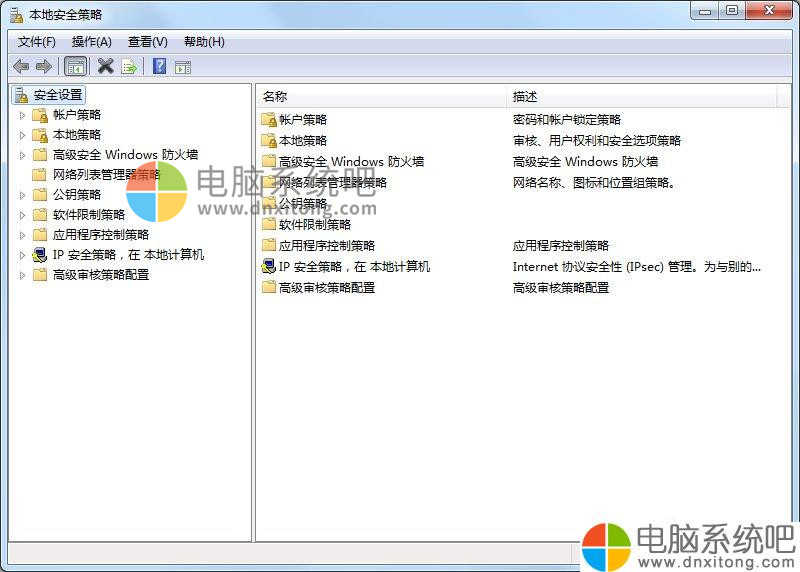Select 高级审核策略配置 name in right list

point(327,287)
